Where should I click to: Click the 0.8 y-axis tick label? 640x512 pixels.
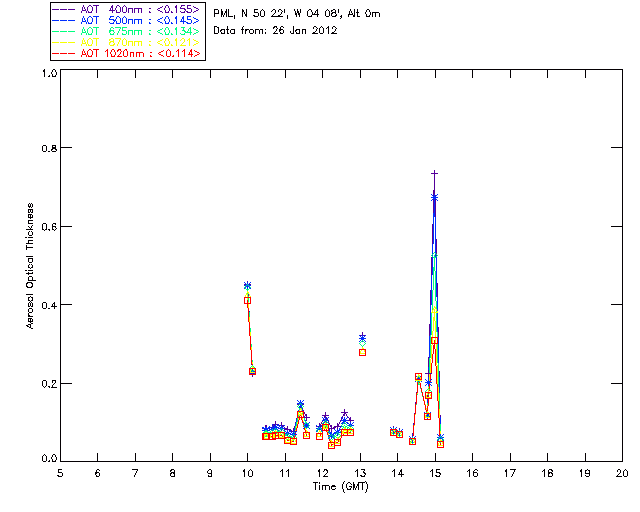(49, 148)
